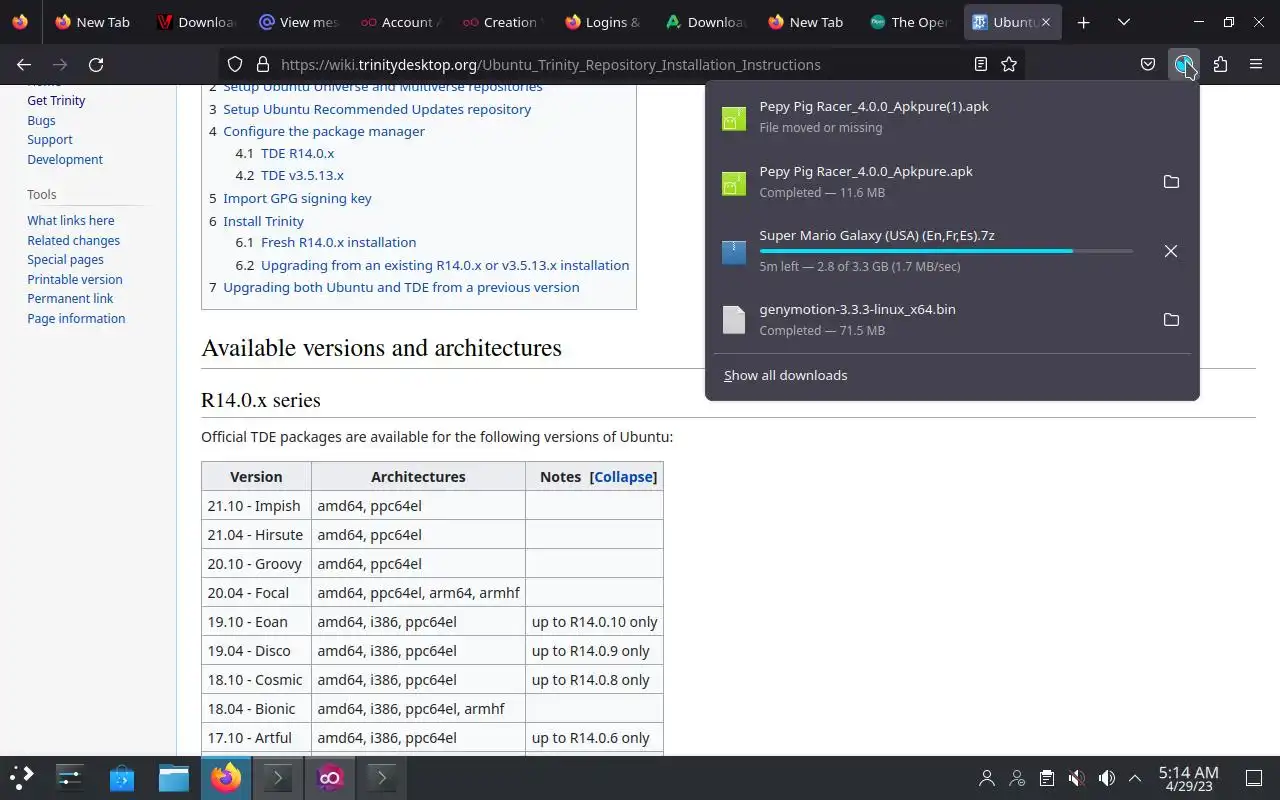The height and width of the screenshot is (800, 1280).
Task: Open the Firefox hamburger menu
Action: (1256, 64)
